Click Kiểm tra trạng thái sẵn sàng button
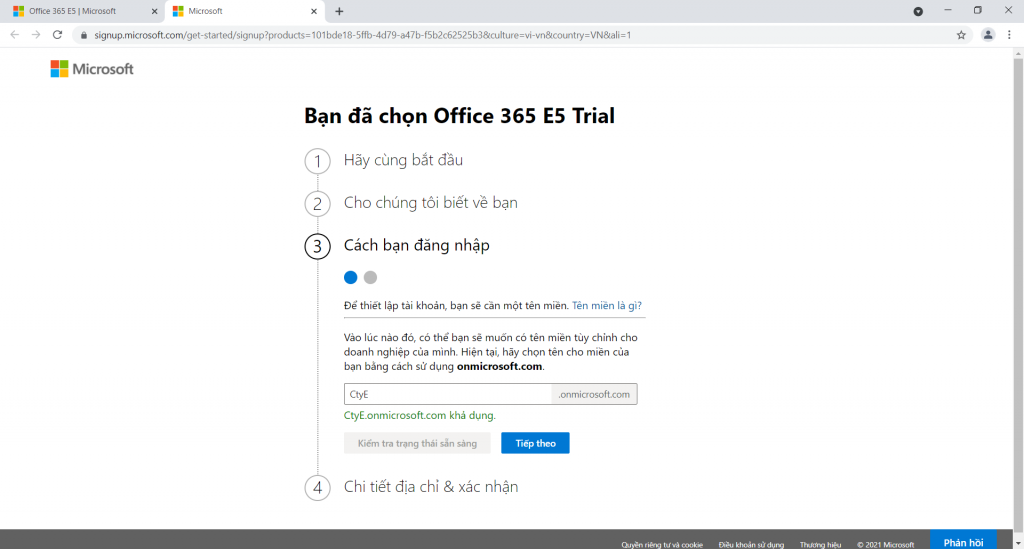Image resolution: width=1024 pixels, height=549 pixels. (x=417, y=443)
